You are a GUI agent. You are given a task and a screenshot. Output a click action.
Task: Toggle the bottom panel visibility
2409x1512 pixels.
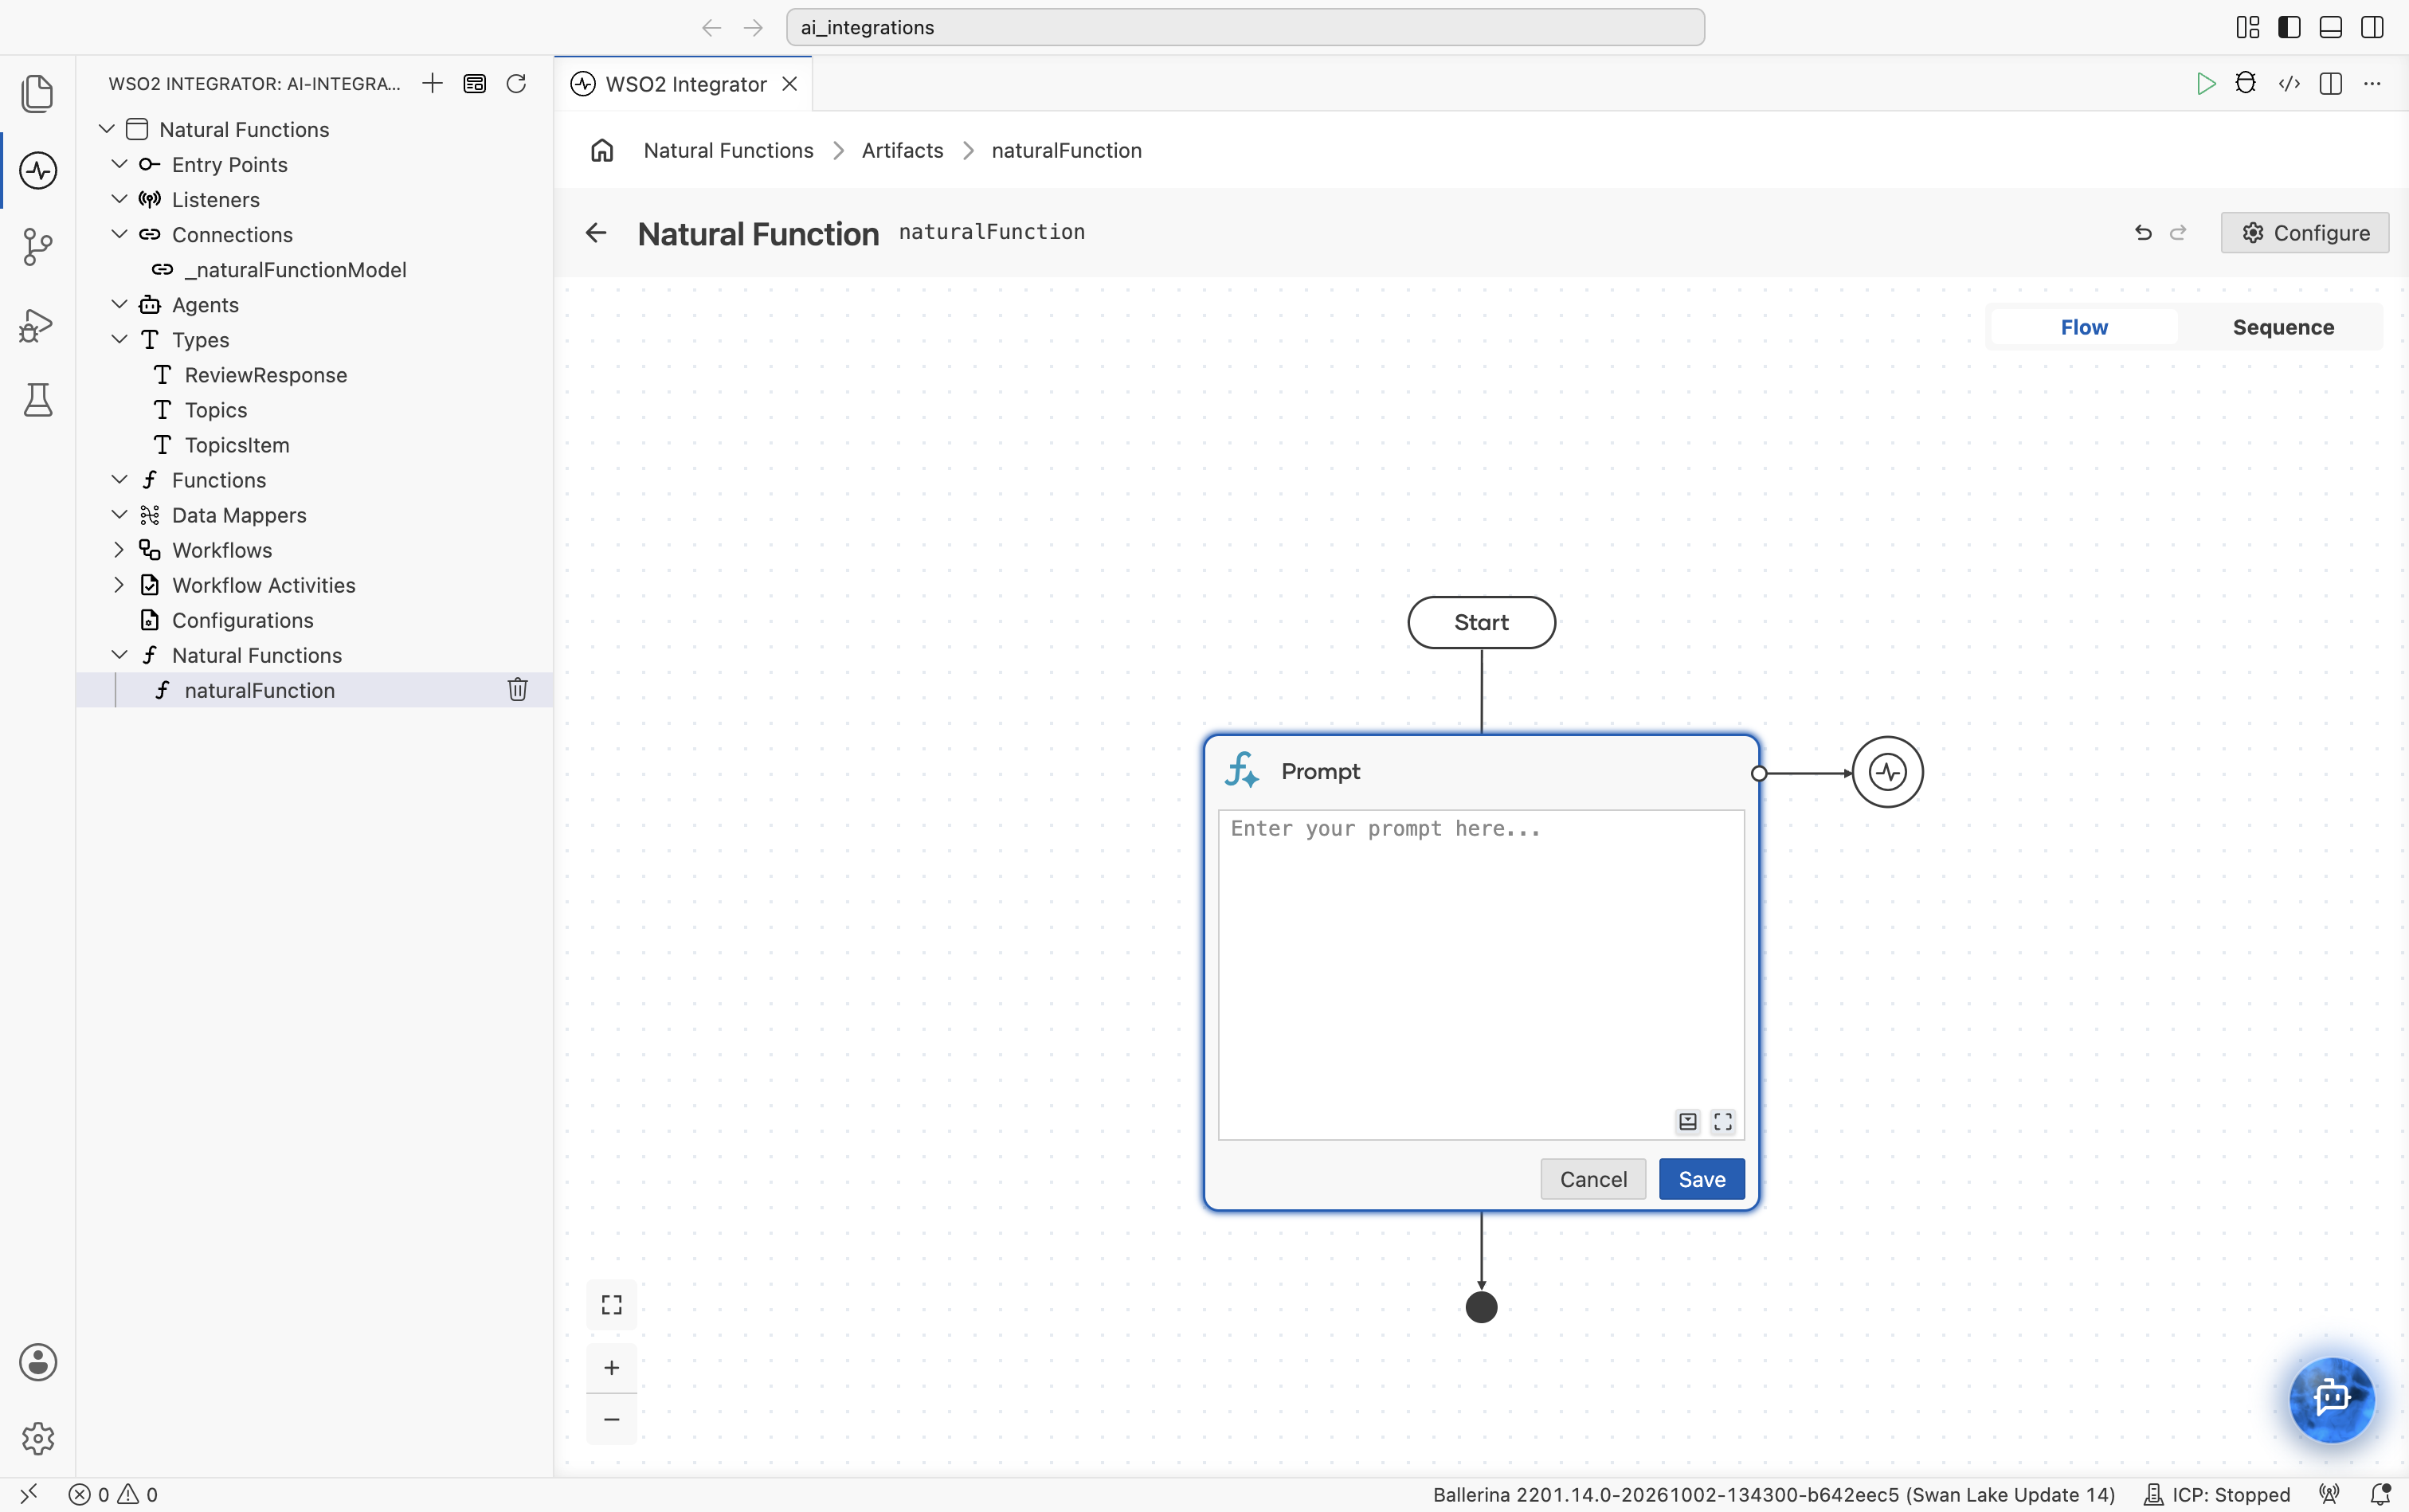[x=2330, y=27]
